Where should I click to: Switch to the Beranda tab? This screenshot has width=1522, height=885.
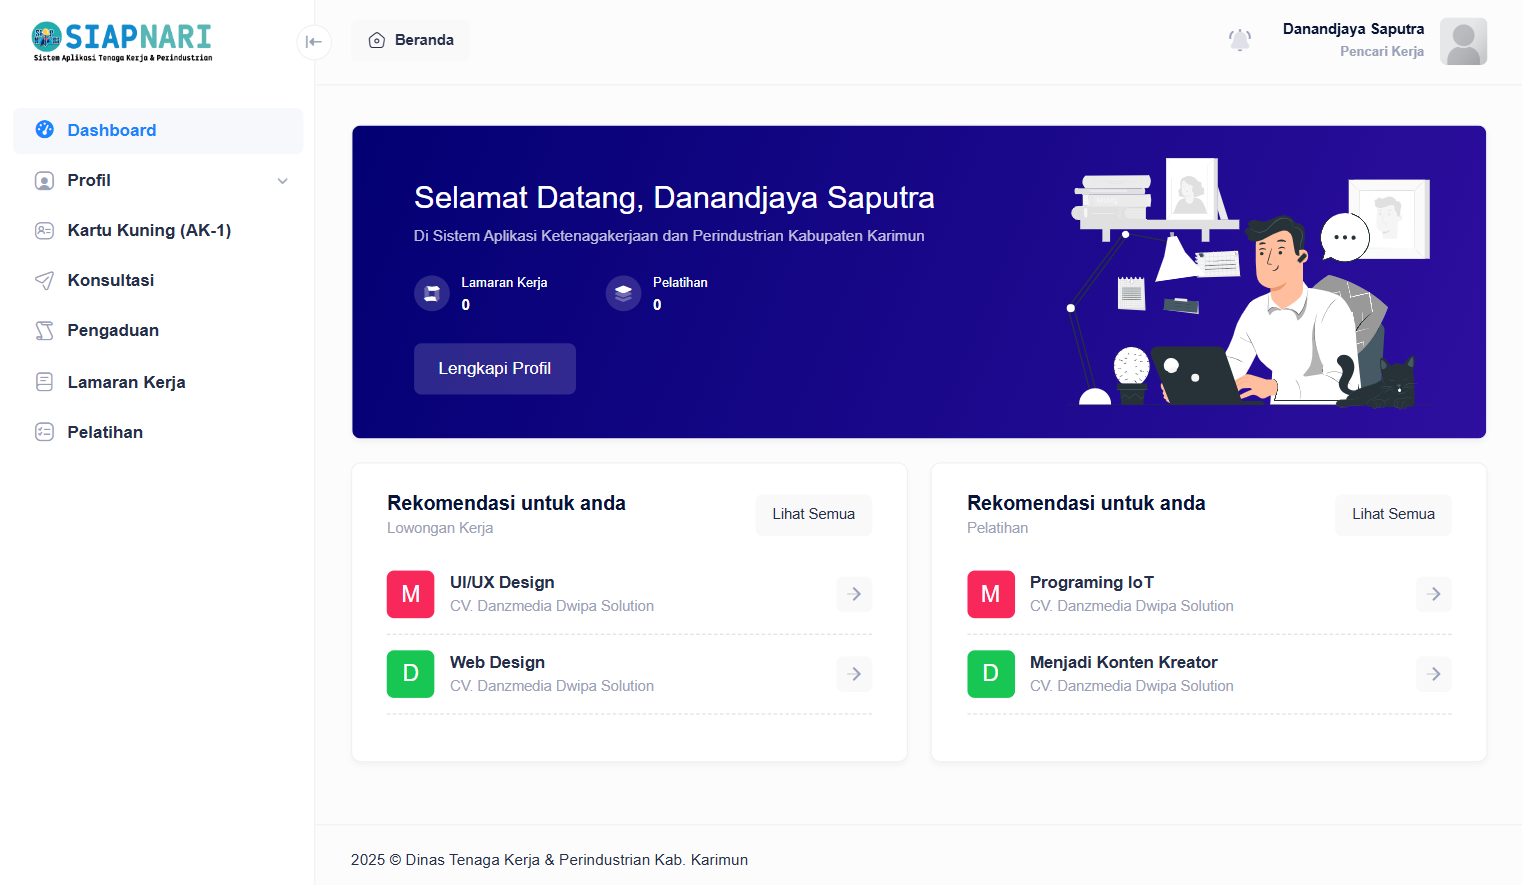click(x=410, y=40)
